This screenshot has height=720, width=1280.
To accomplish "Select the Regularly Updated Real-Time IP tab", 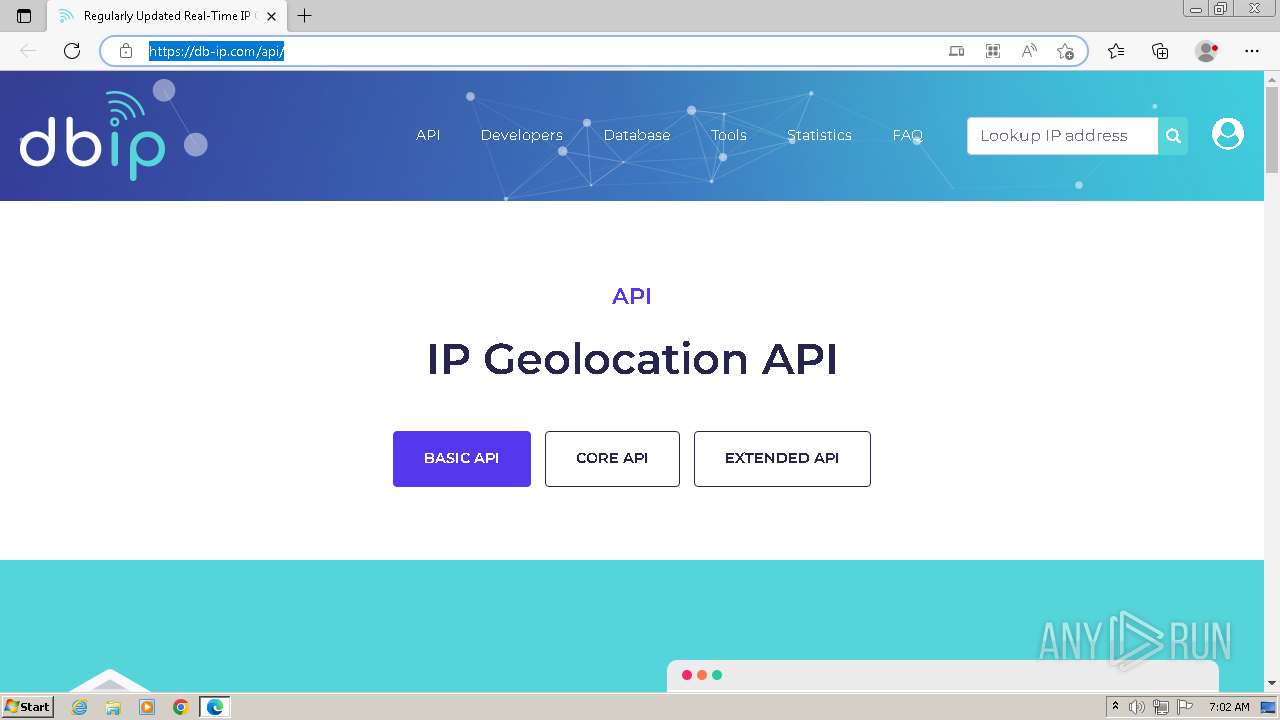I will [166, 16].
